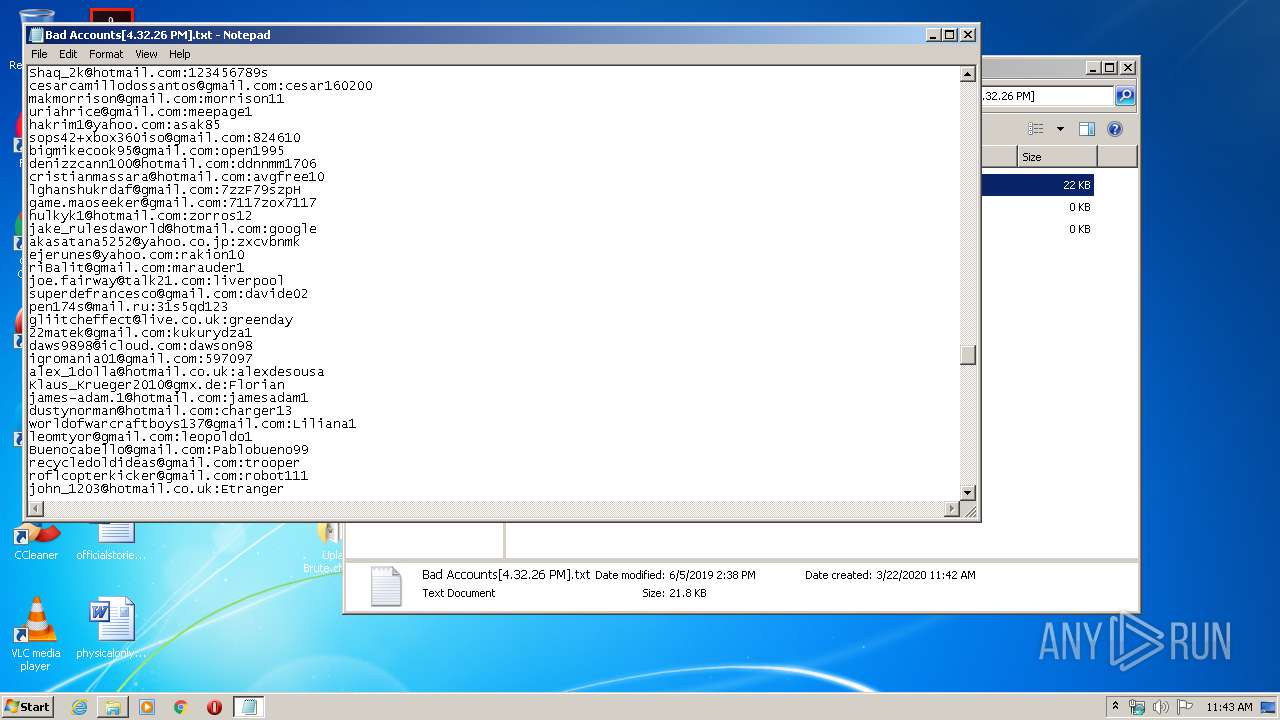The image size is (1280, 720).
Task: Close the Explorer window
Action: pyautogui.click(x=1128, y=68)
